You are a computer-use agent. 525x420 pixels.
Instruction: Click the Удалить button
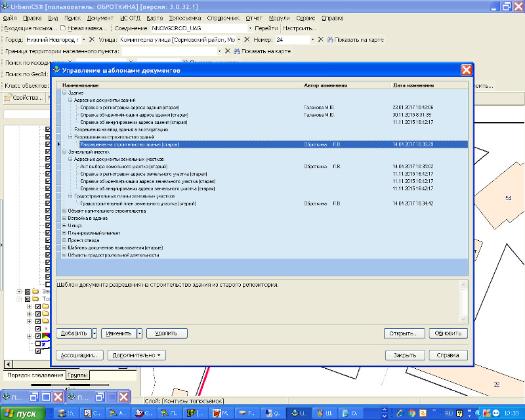[166, 333]
